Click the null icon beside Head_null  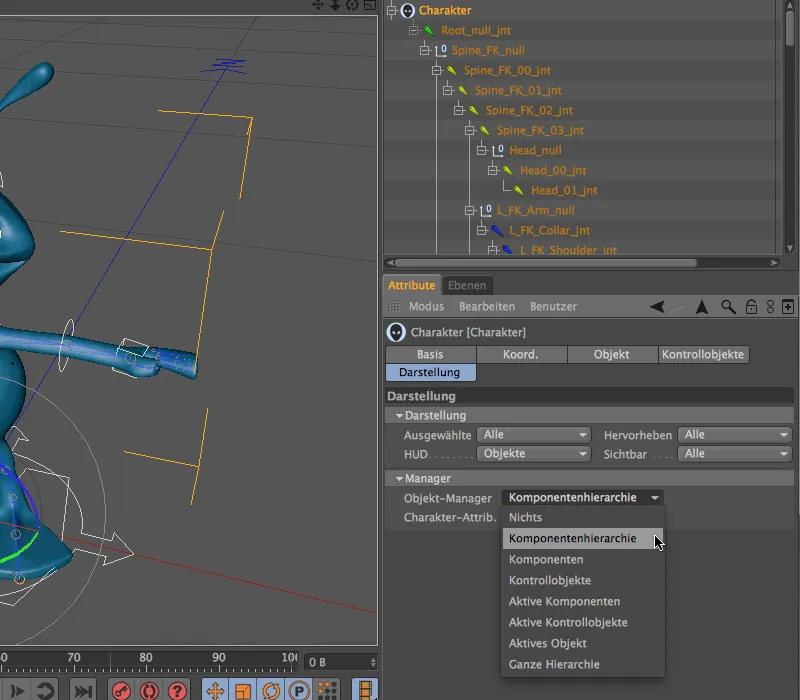[498, 151]
